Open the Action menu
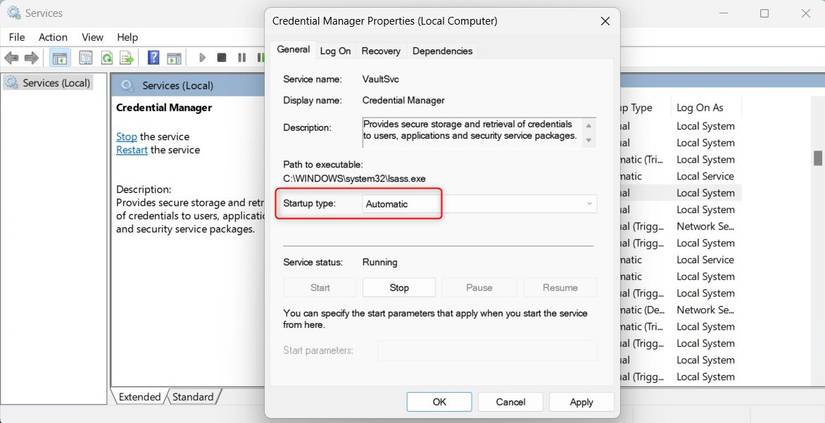Image resolution: width=825 pixels, height=423 pixels. 53,37
